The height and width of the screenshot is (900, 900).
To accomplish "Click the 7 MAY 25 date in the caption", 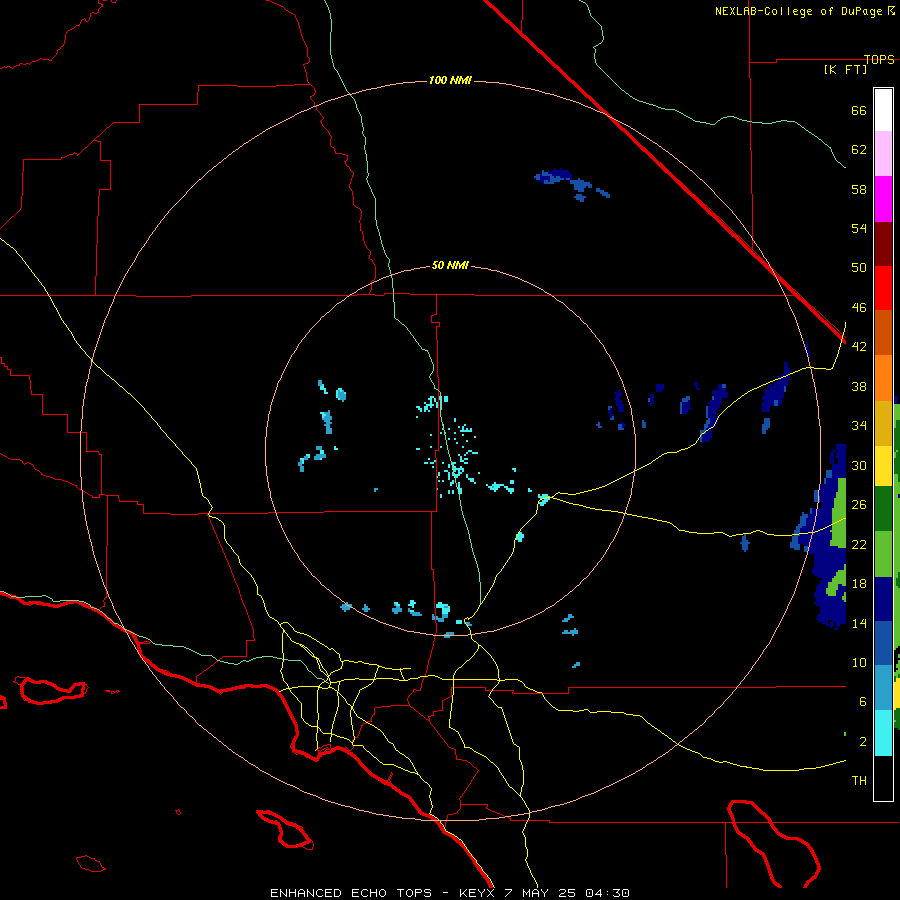I will point(542,893).
